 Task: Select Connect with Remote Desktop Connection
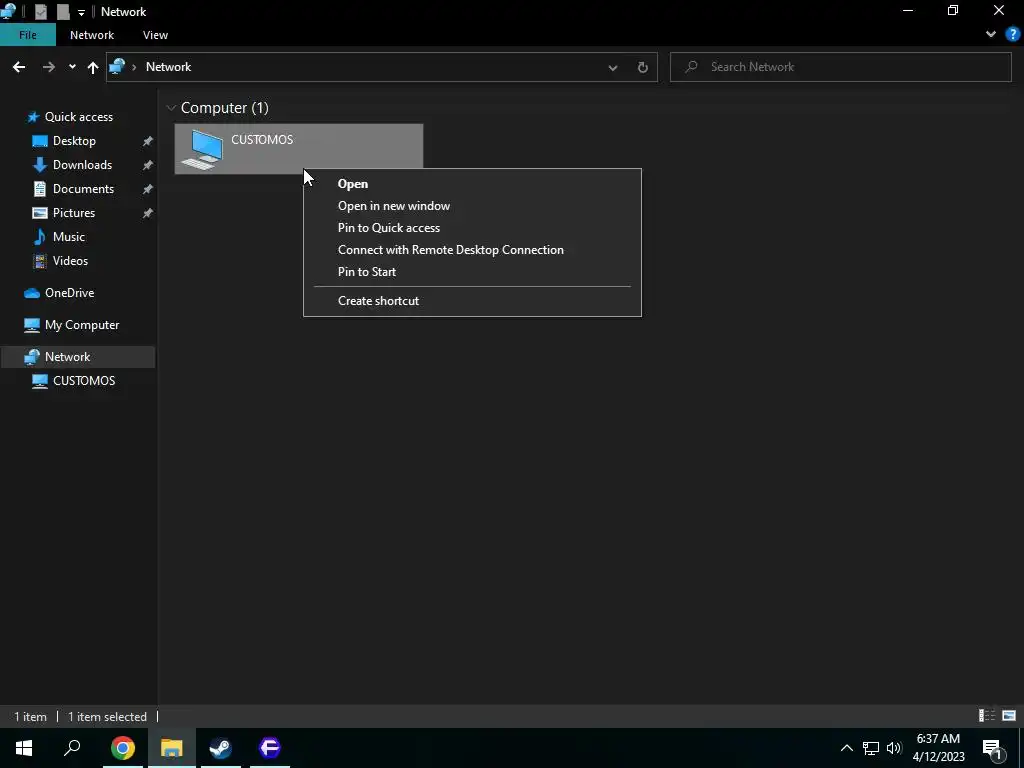[472, 250]
